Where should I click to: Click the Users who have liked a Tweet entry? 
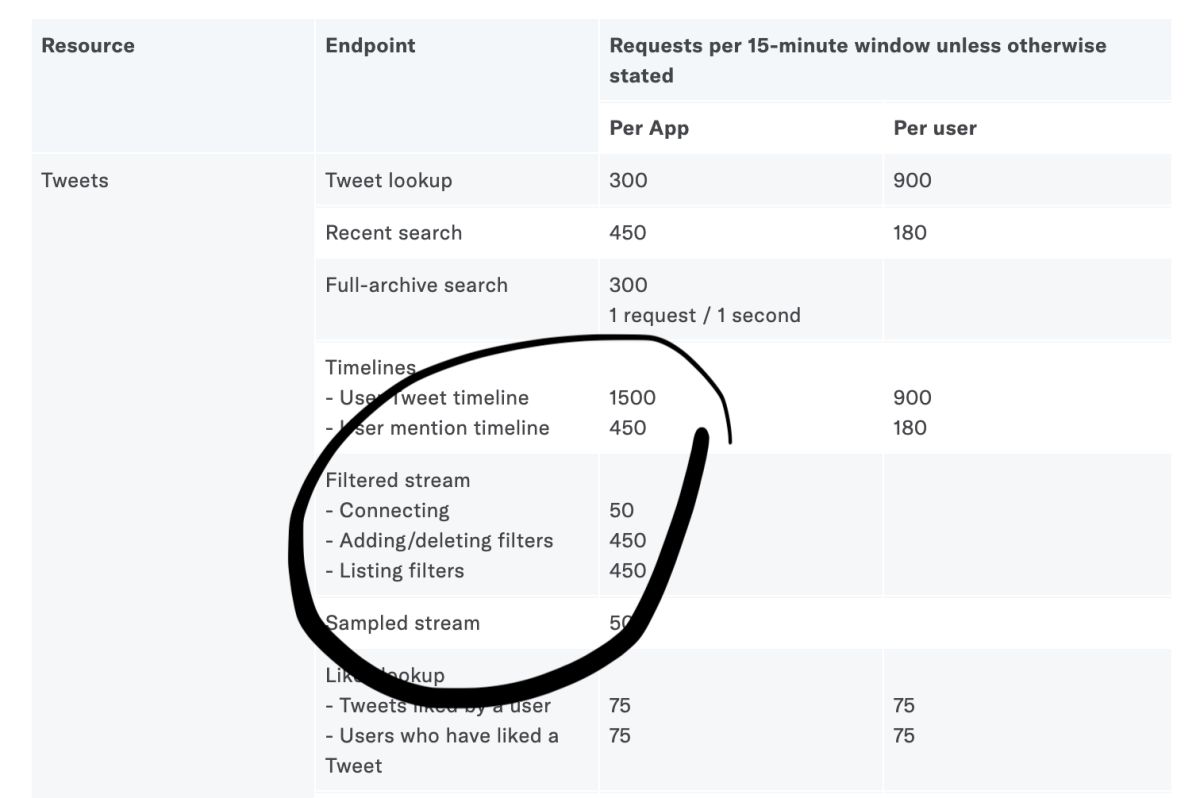pyautogui.click(x=442, y=751)
